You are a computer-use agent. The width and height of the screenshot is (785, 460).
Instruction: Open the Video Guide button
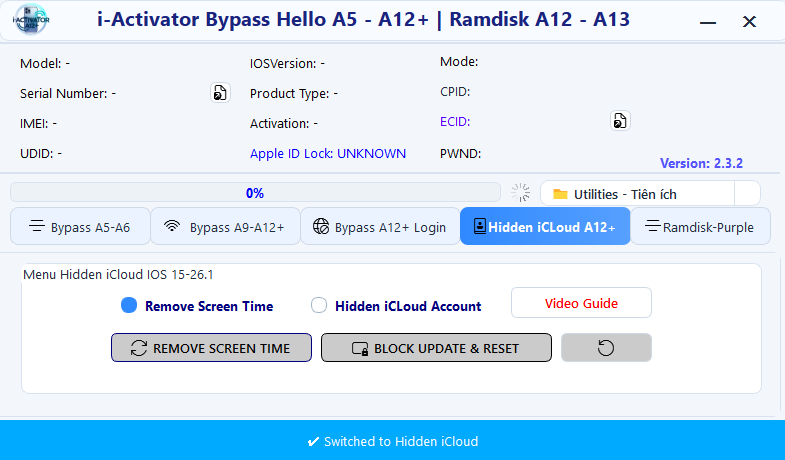(x=581, y=303)
